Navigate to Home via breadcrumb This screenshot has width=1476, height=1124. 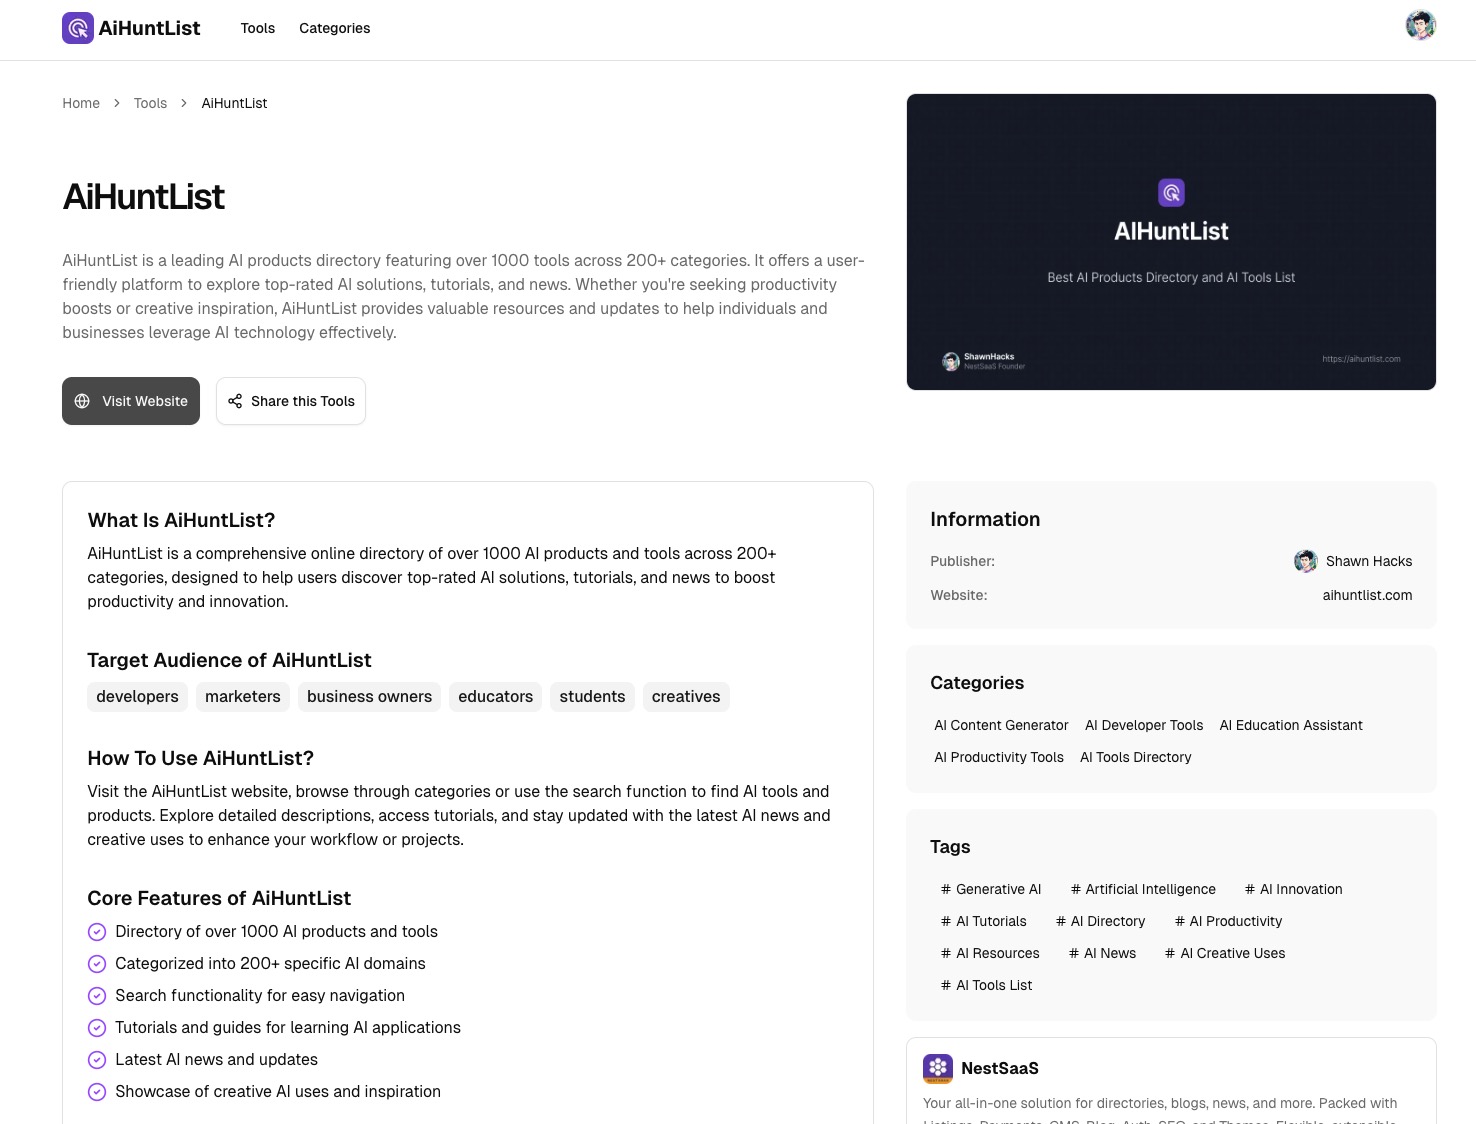pyautogui.click(x=81, y=103)
